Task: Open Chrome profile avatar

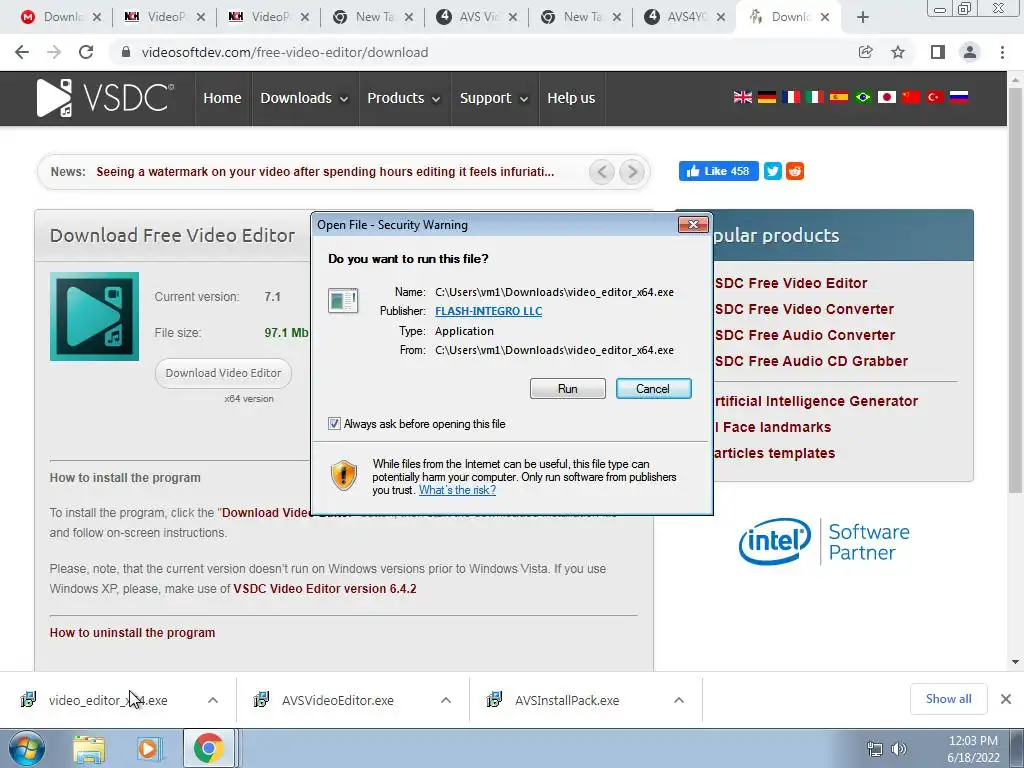Action: coord(970,52)
